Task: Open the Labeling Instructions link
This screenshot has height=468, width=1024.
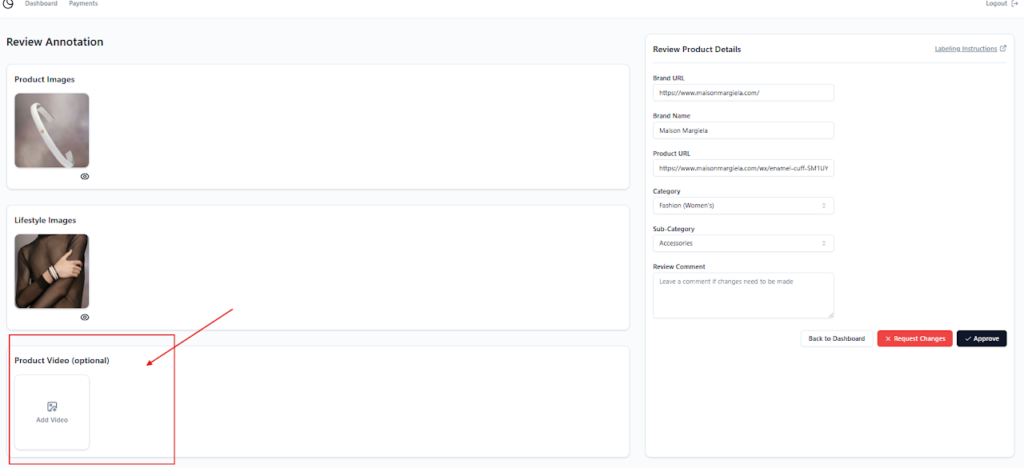Action: pyautogui.click(x=965, y=49)
